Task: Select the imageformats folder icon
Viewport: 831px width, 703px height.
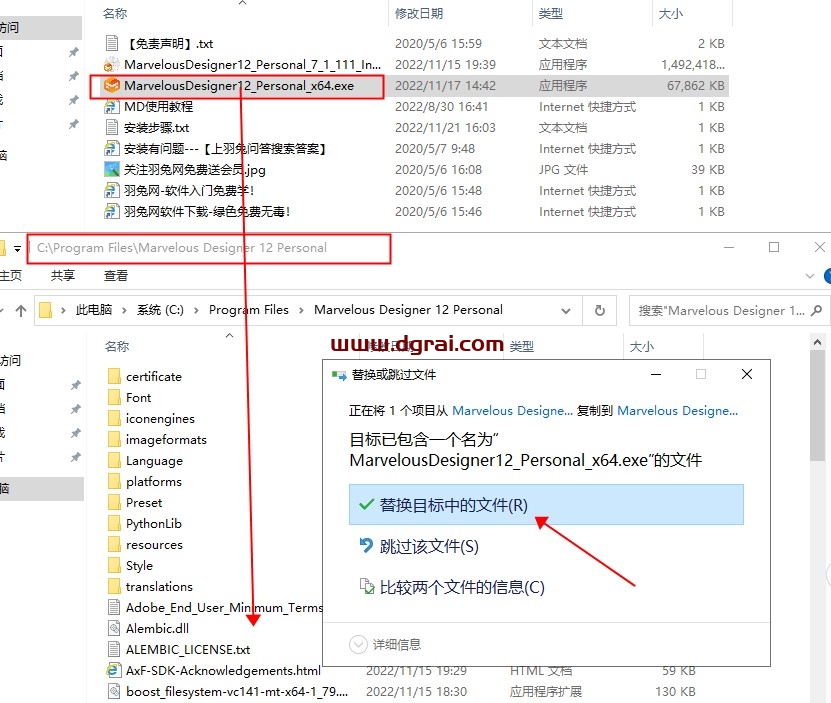Action: click(x=114, y=440)
